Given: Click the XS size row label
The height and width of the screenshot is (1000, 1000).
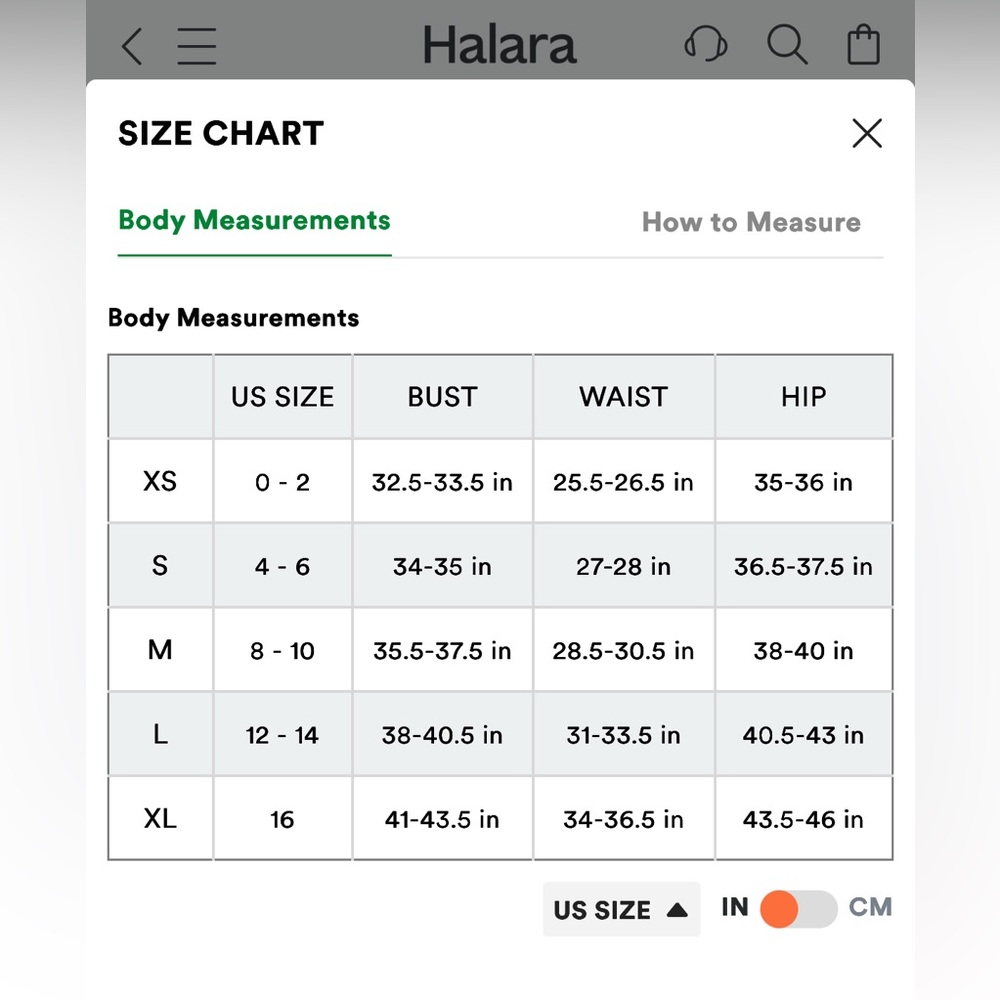Looking at the screenshot, I should pyautogui.click(x=160, y=481).
